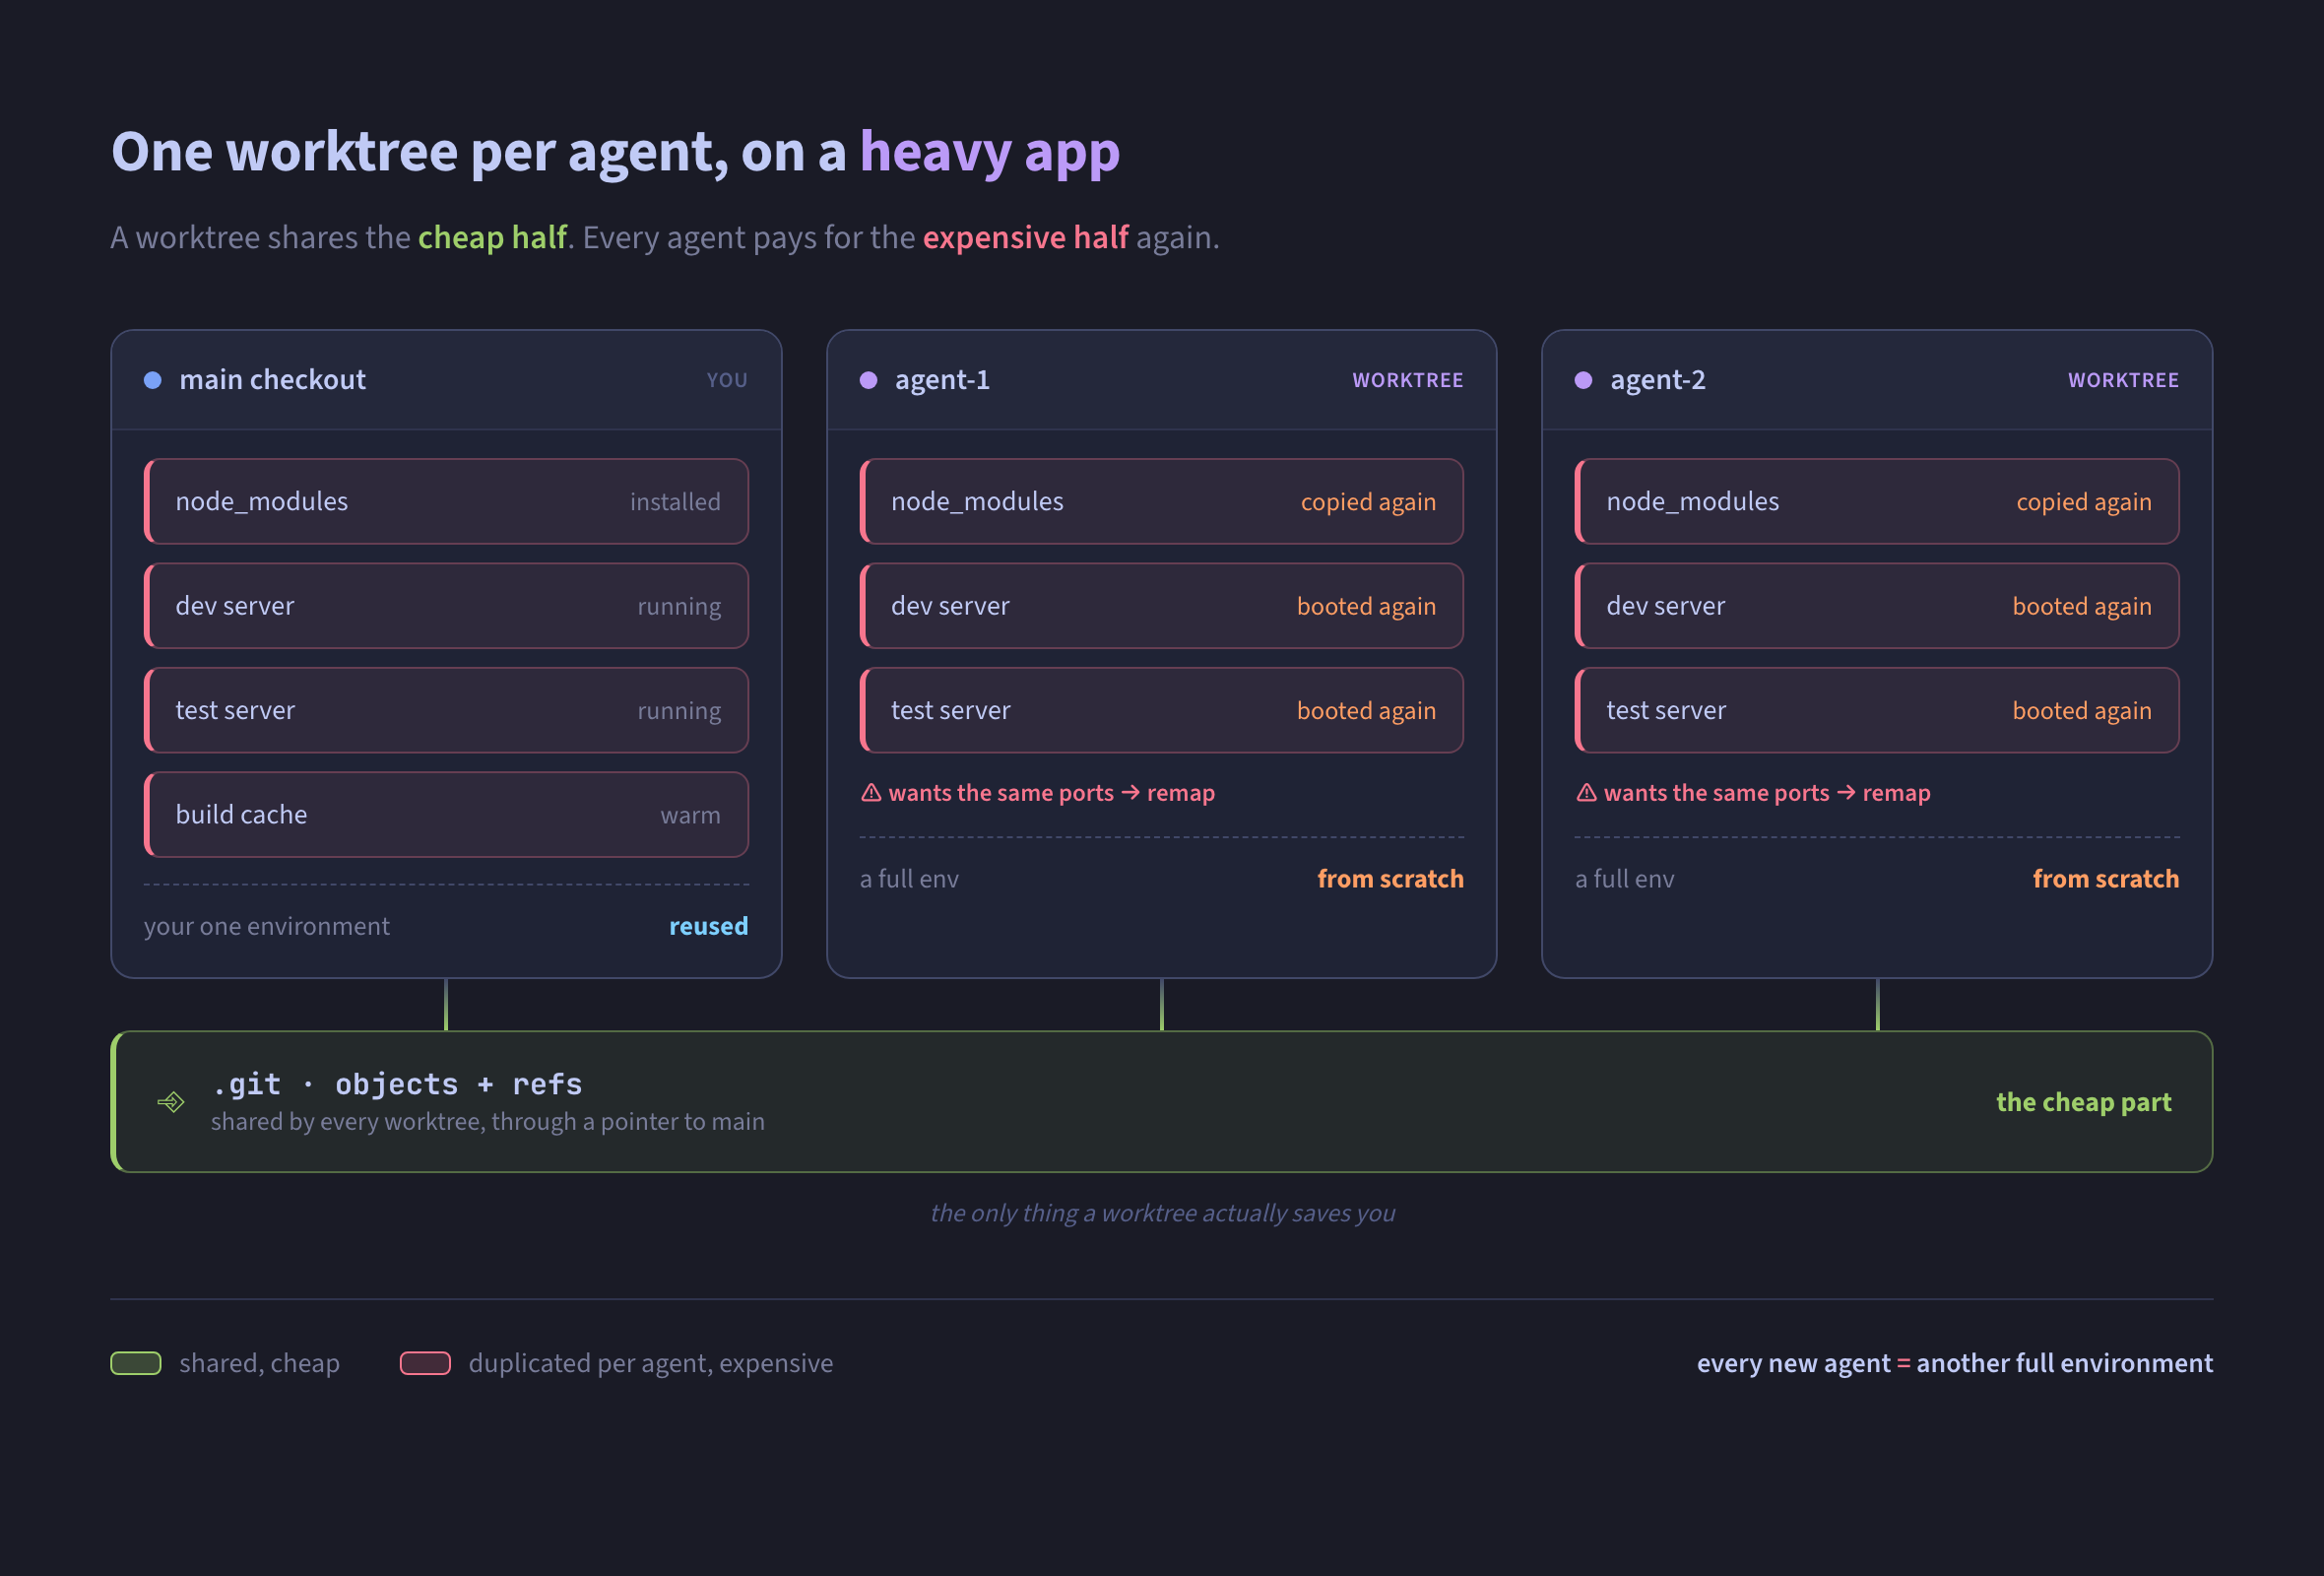Image resolution: width=2324 pixels, height=1576 pixels.
Task: Click 'a full env' in agent-2 card
Action: (x=1624, y=879)
